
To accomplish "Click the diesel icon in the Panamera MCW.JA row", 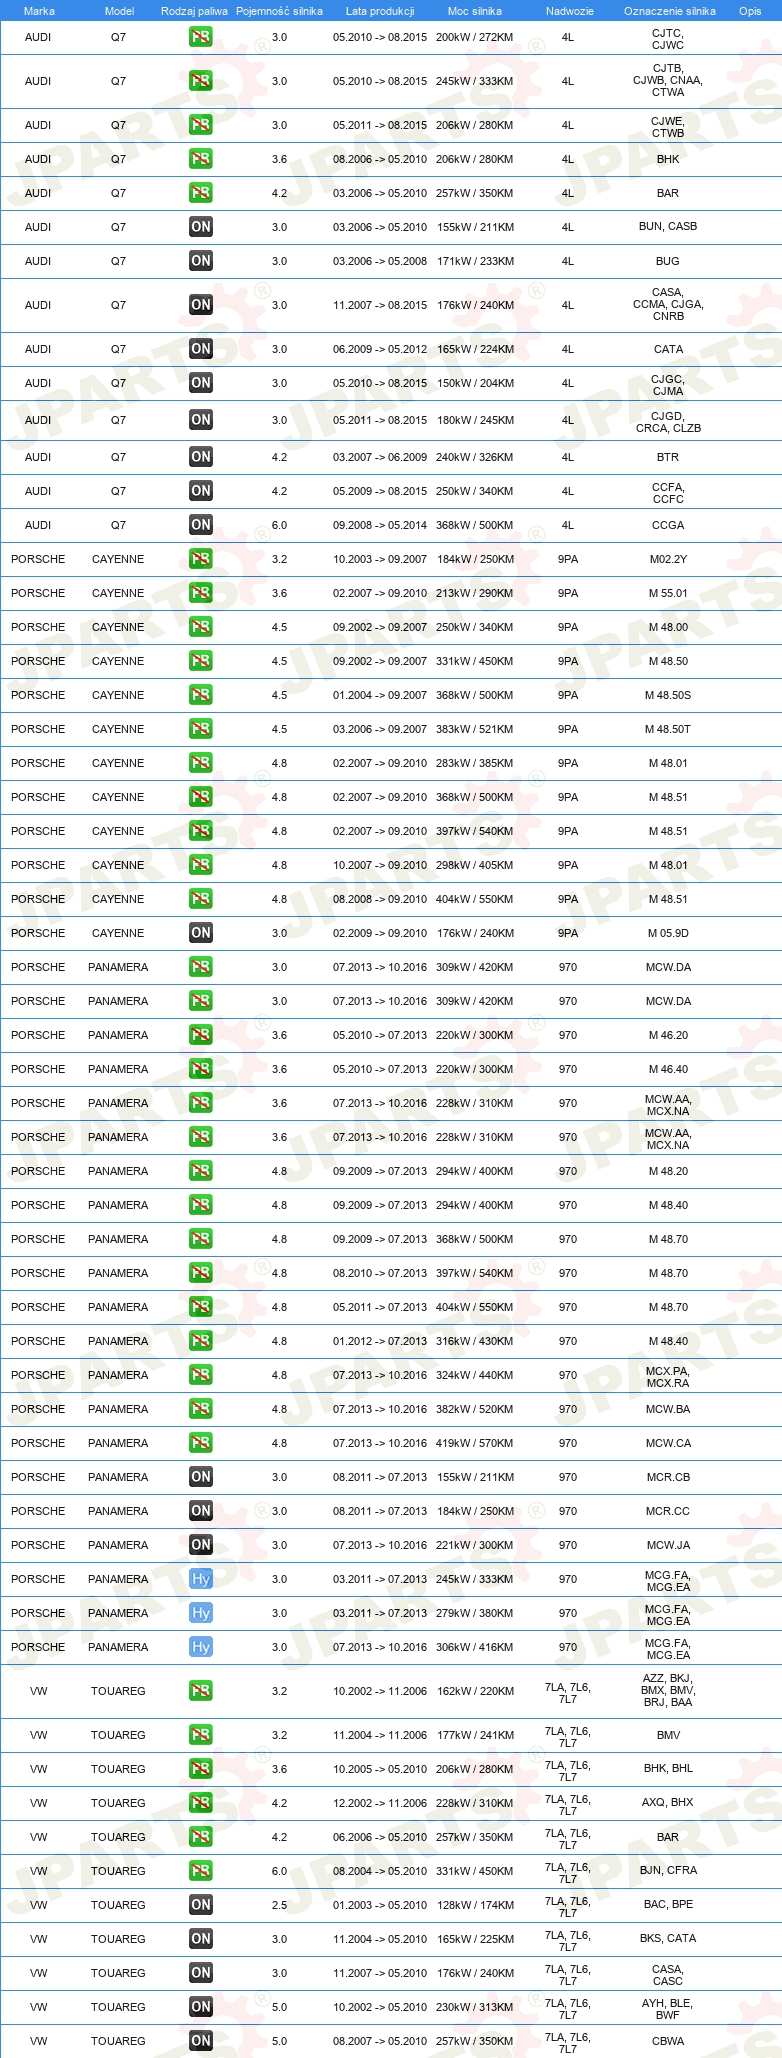I will coord(201,1546).
